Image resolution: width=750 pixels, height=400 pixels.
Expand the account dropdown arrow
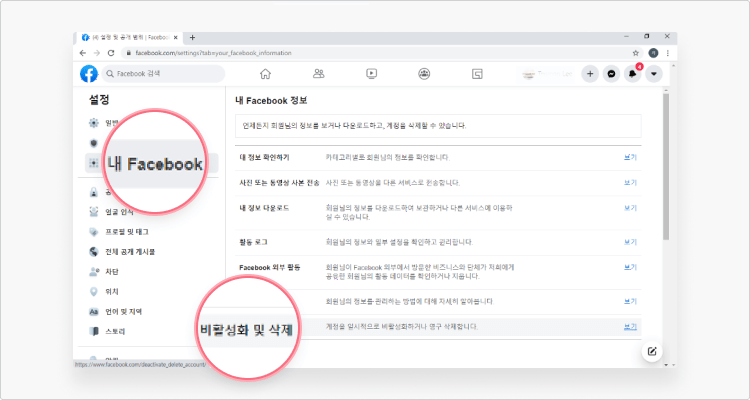tap(654, 74)
